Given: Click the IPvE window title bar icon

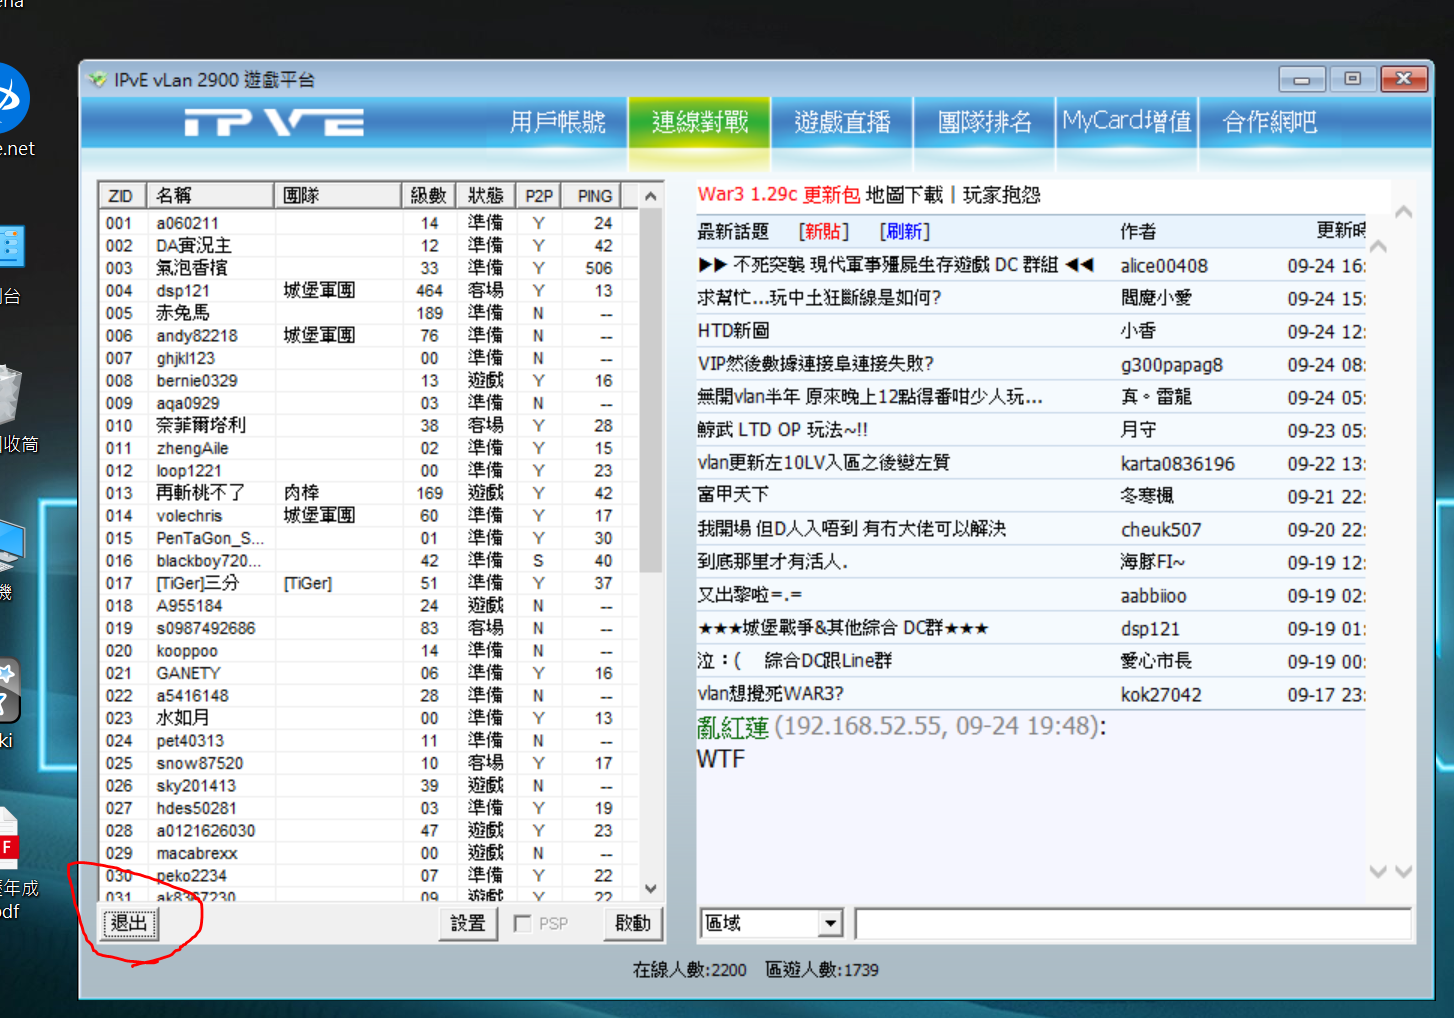Looking at the screenshot, I should [x=97, y=80].
